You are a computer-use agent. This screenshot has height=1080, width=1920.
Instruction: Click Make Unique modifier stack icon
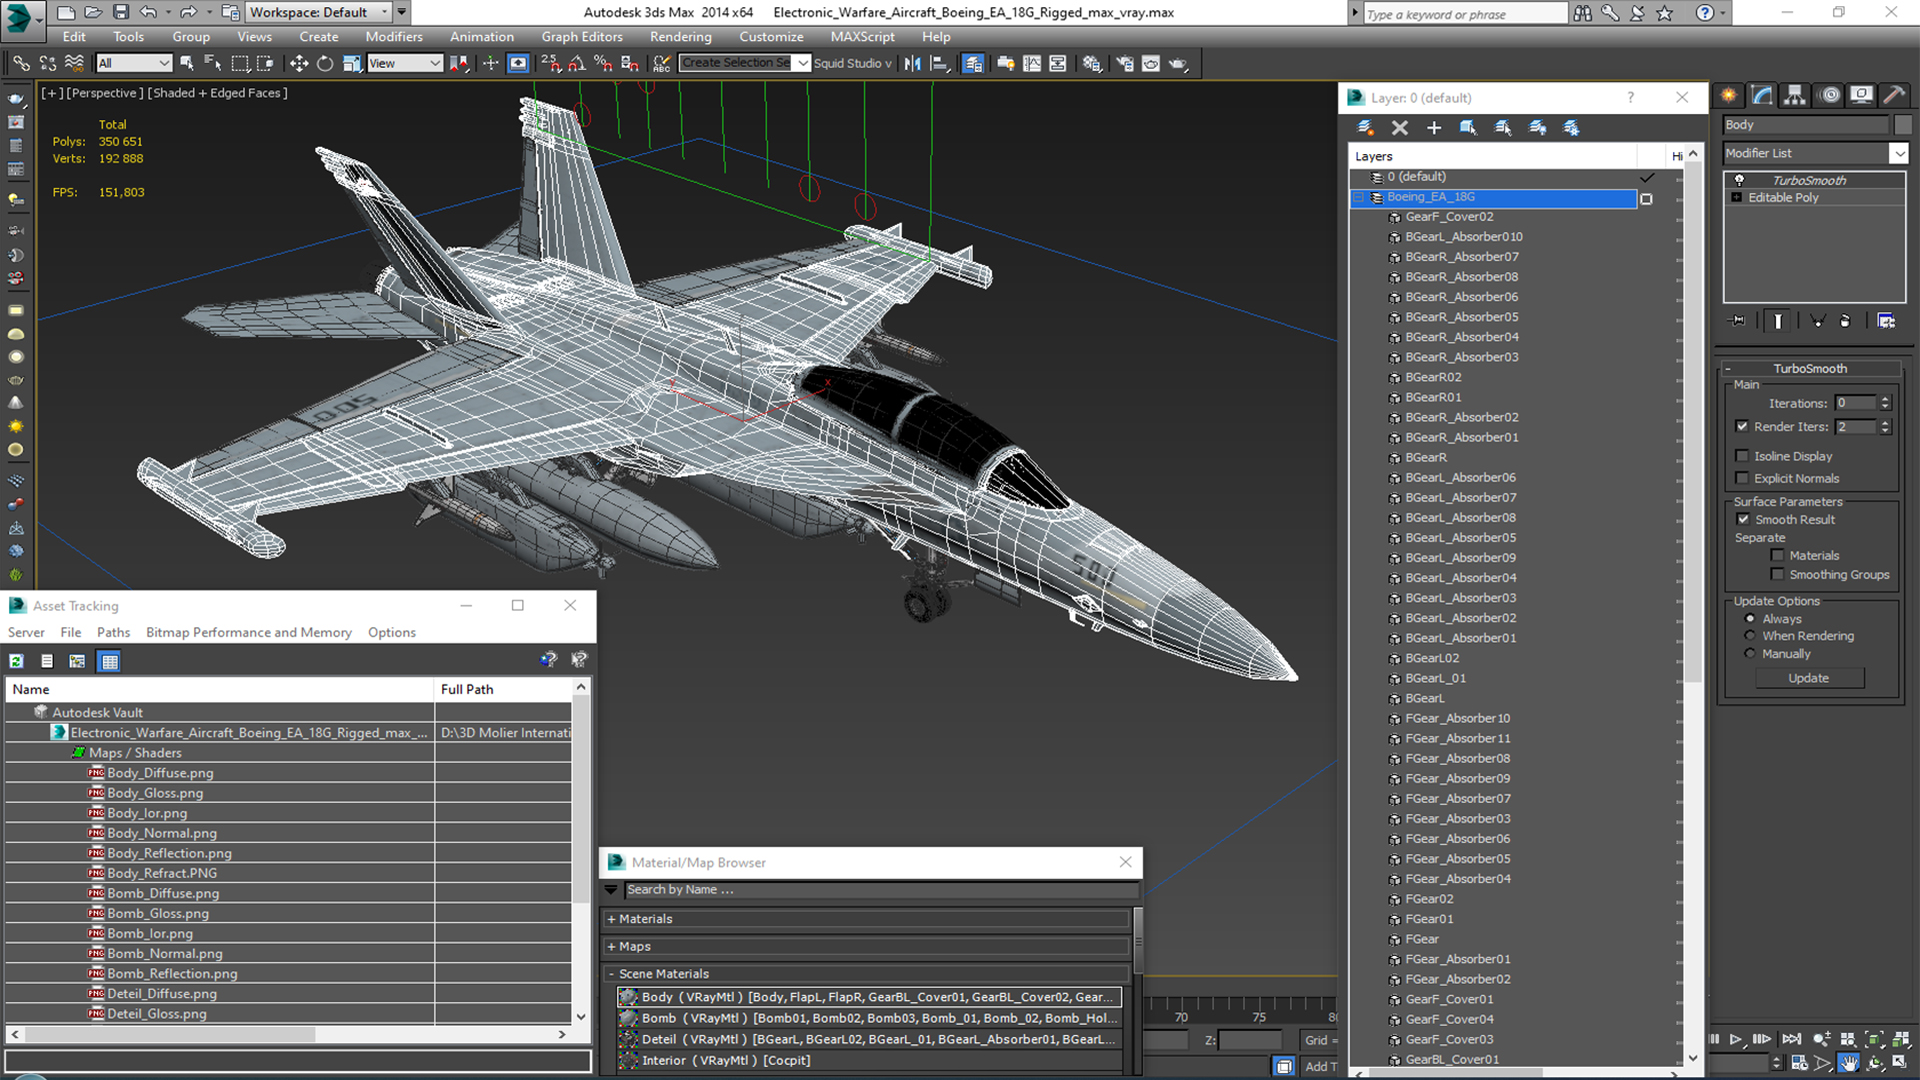point(1818,321)
